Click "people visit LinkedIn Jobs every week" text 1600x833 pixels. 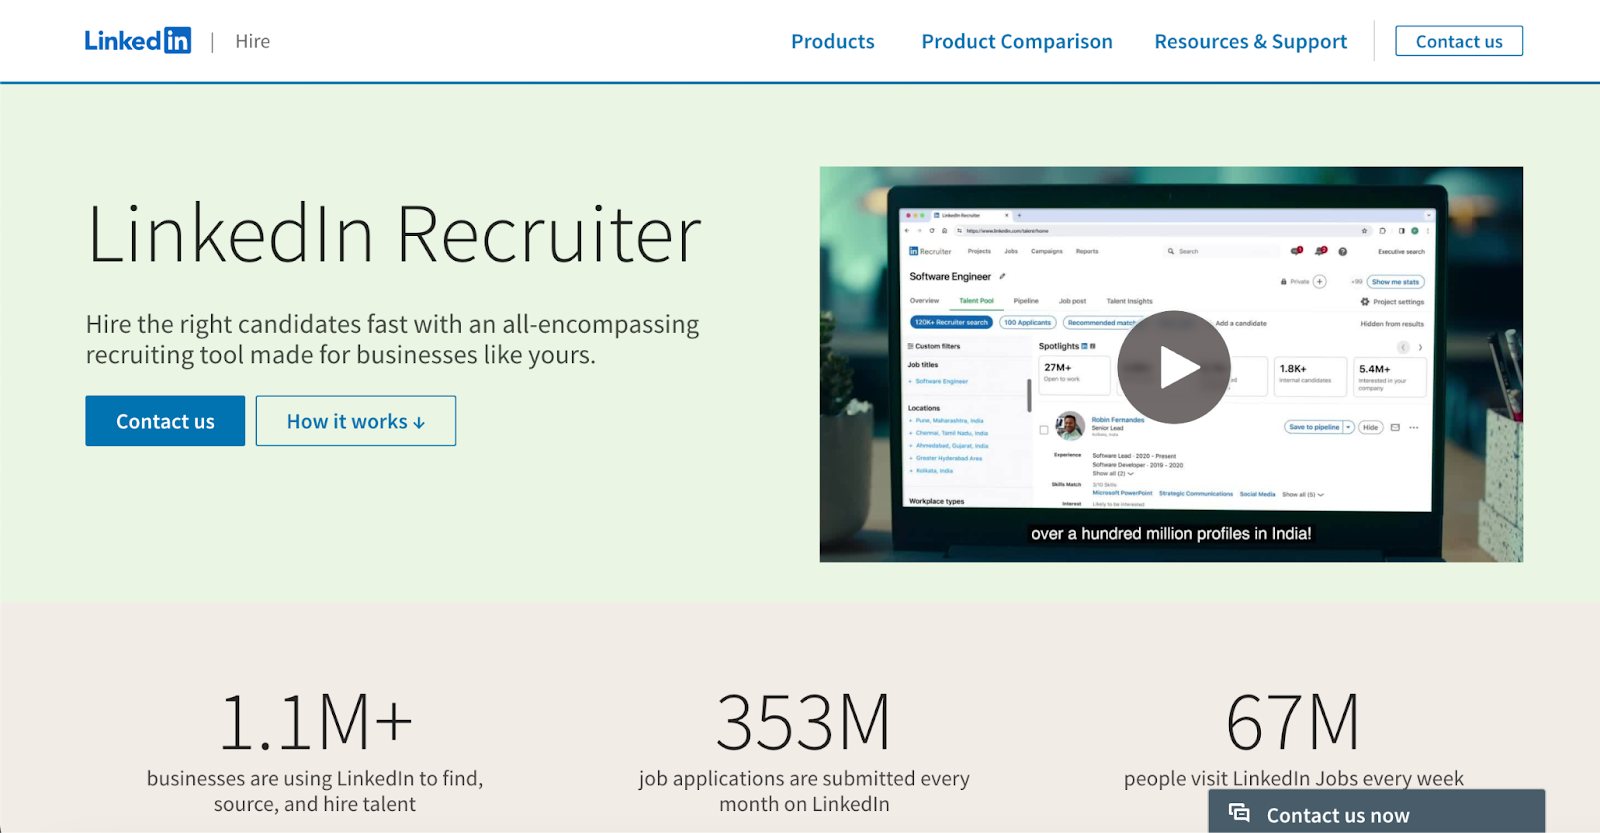[1293, 779]
